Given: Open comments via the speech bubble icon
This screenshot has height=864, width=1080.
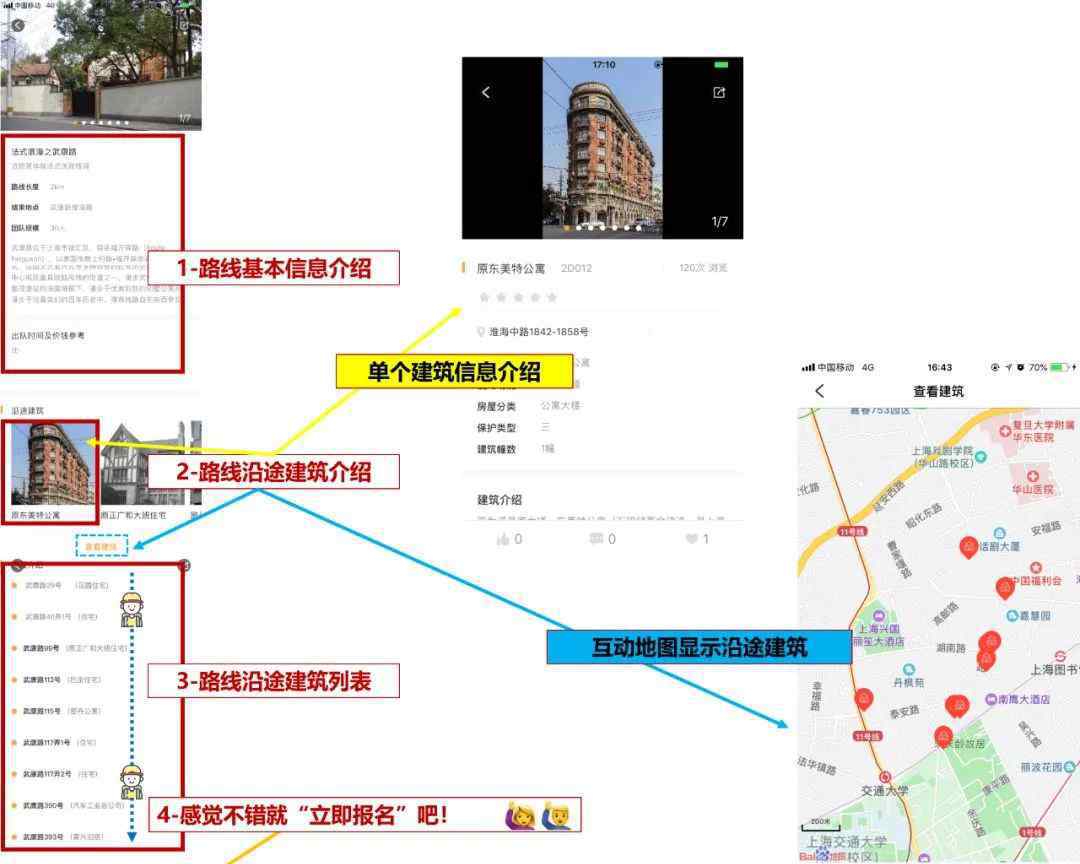Looking at the screenshot, I should coord(596,538).
